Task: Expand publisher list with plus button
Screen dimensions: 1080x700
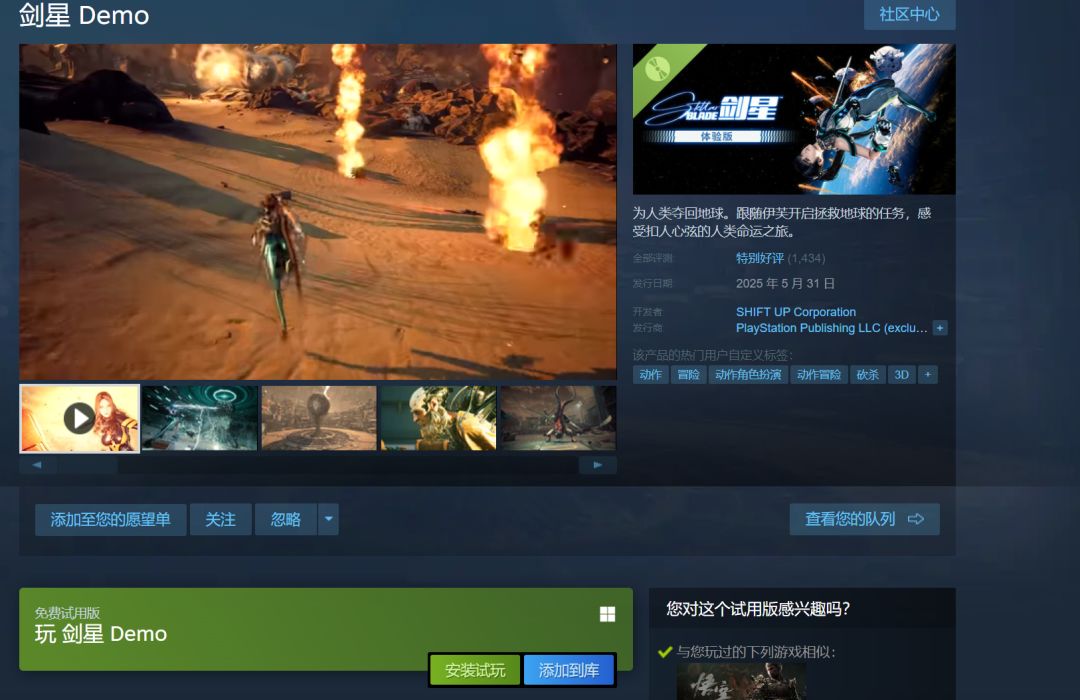Action: 939,328
